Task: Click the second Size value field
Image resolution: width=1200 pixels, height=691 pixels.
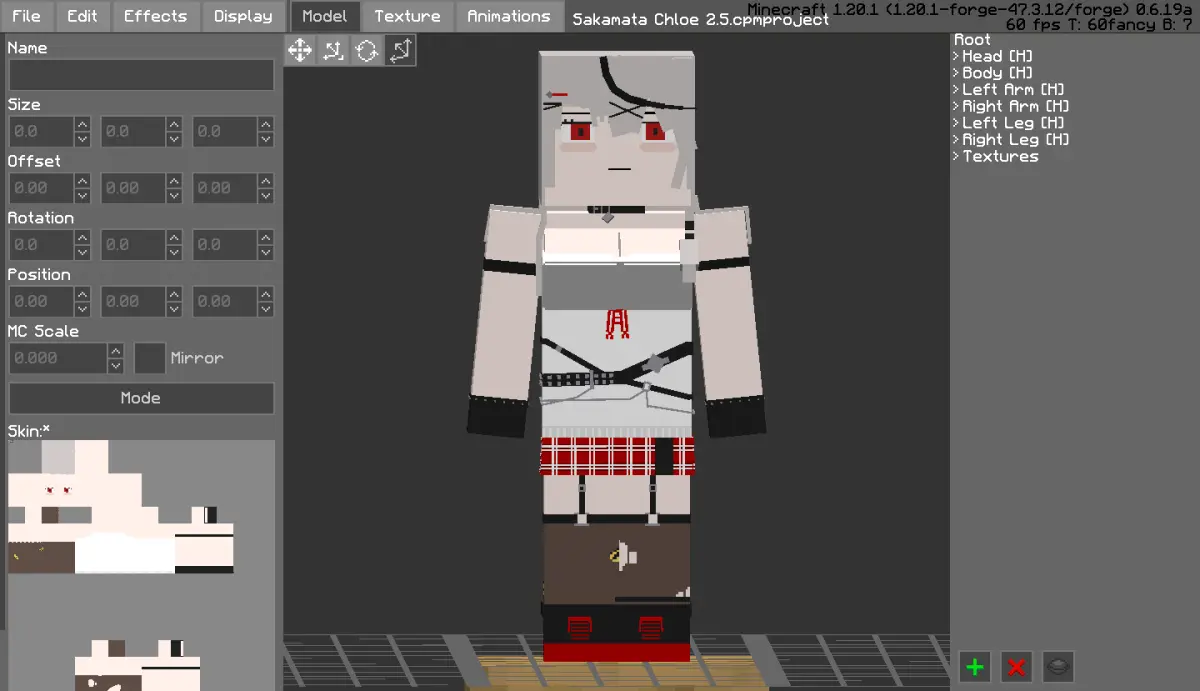Action: pyautogui.click(x=133, y=131)
